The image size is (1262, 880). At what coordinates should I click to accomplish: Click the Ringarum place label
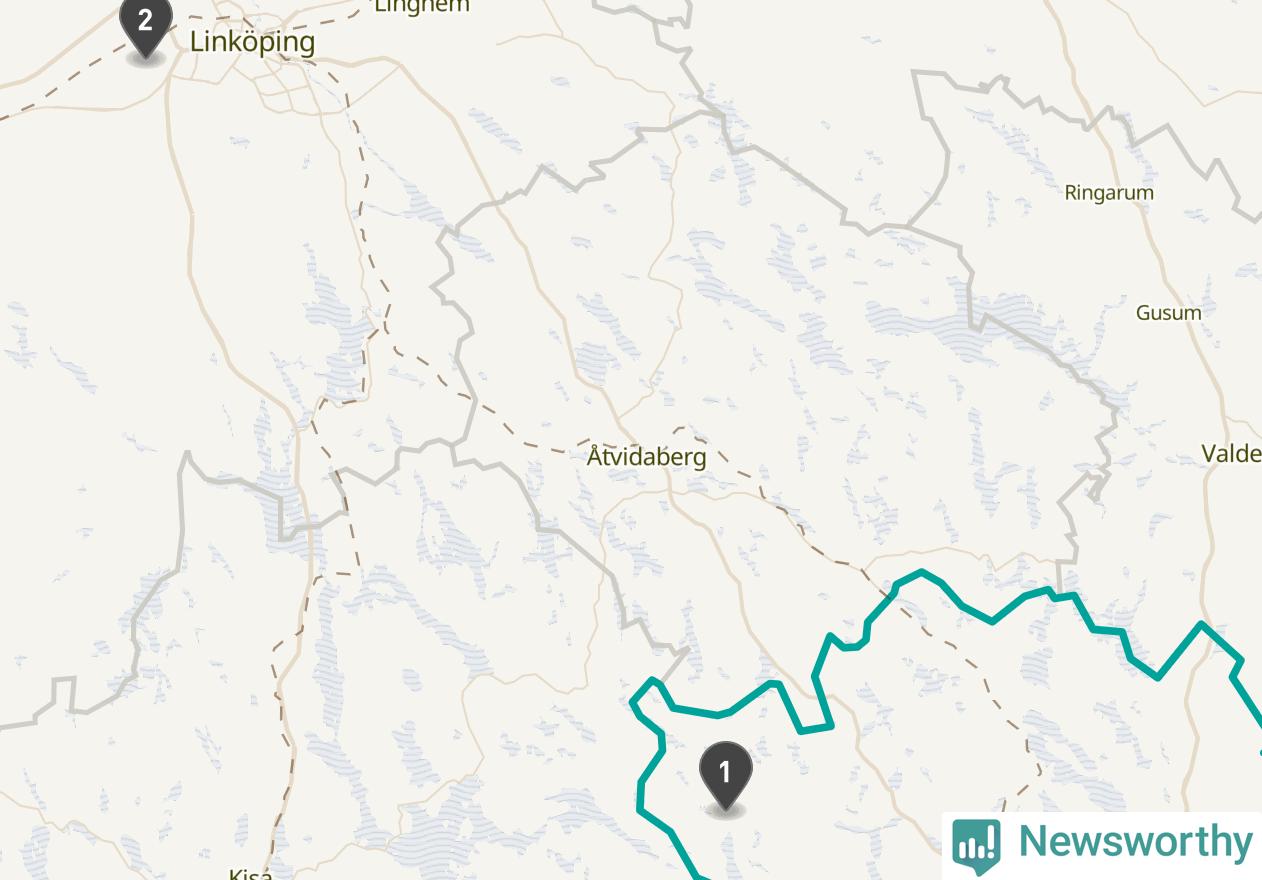point(1109,193)
